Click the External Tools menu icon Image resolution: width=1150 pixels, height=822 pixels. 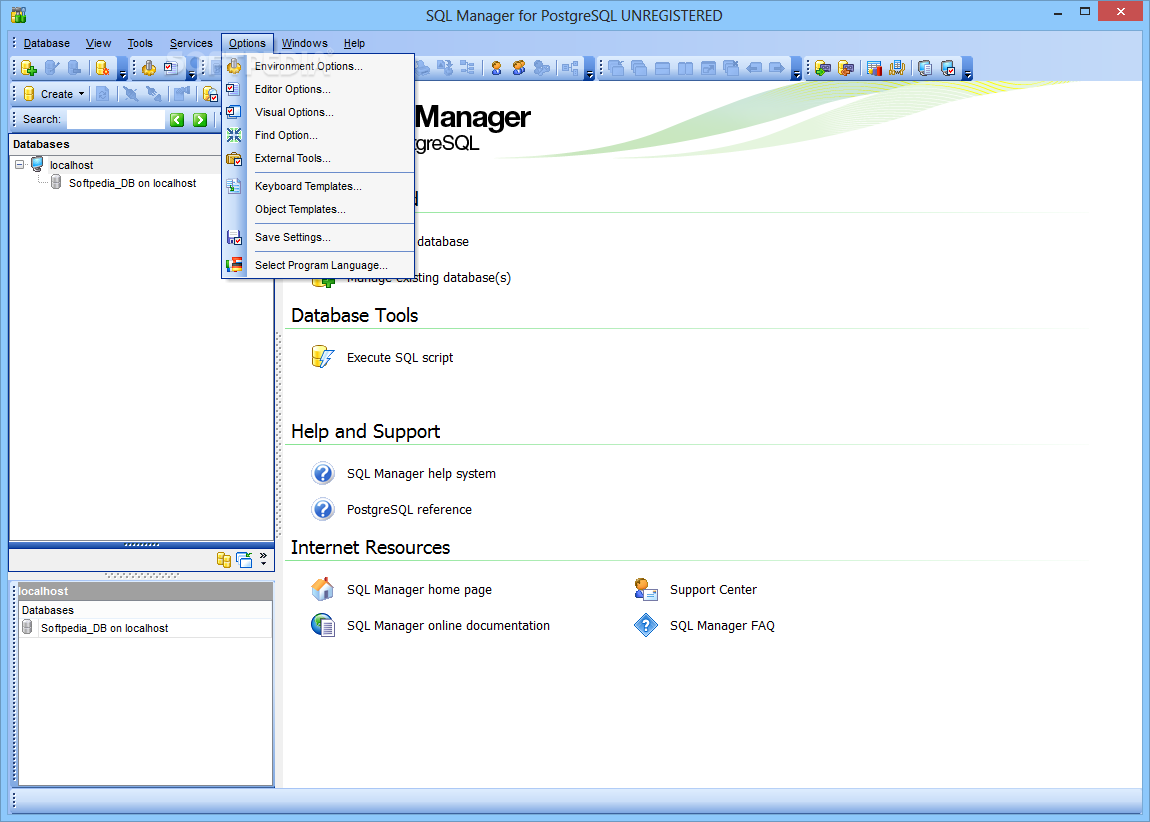[x=234, y=158]
